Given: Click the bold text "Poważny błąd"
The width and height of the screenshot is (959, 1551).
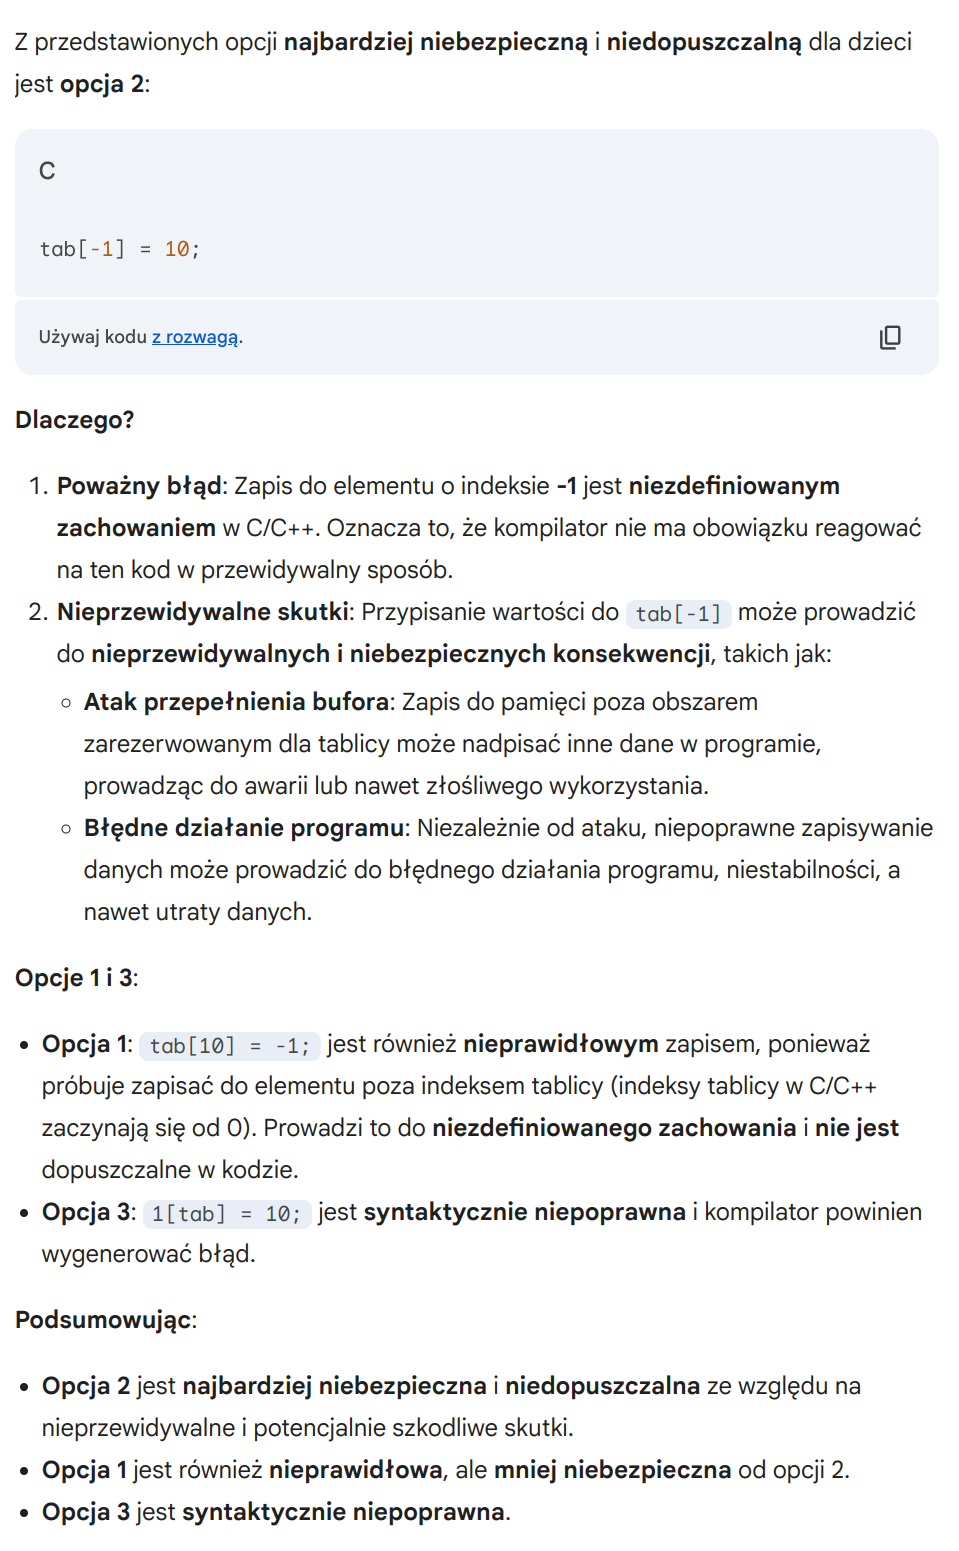Looking at the screenshot, I should coord(139,486).
